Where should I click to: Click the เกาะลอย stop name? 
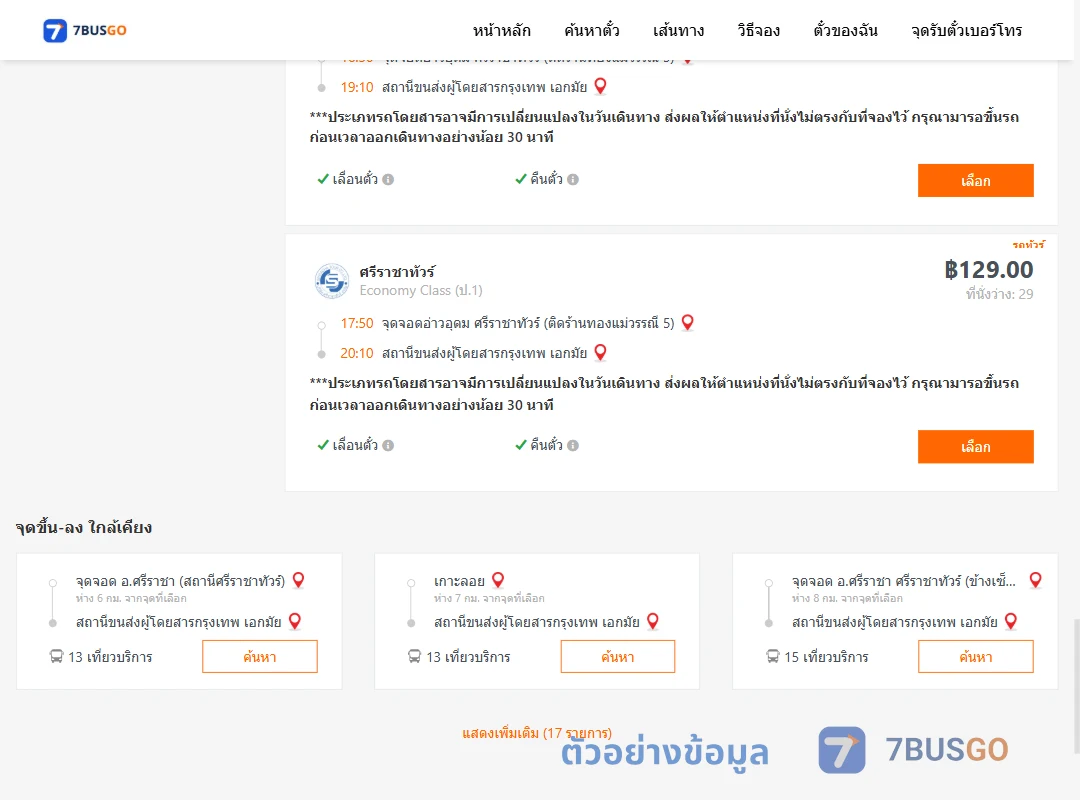click(x=459, y=581)
